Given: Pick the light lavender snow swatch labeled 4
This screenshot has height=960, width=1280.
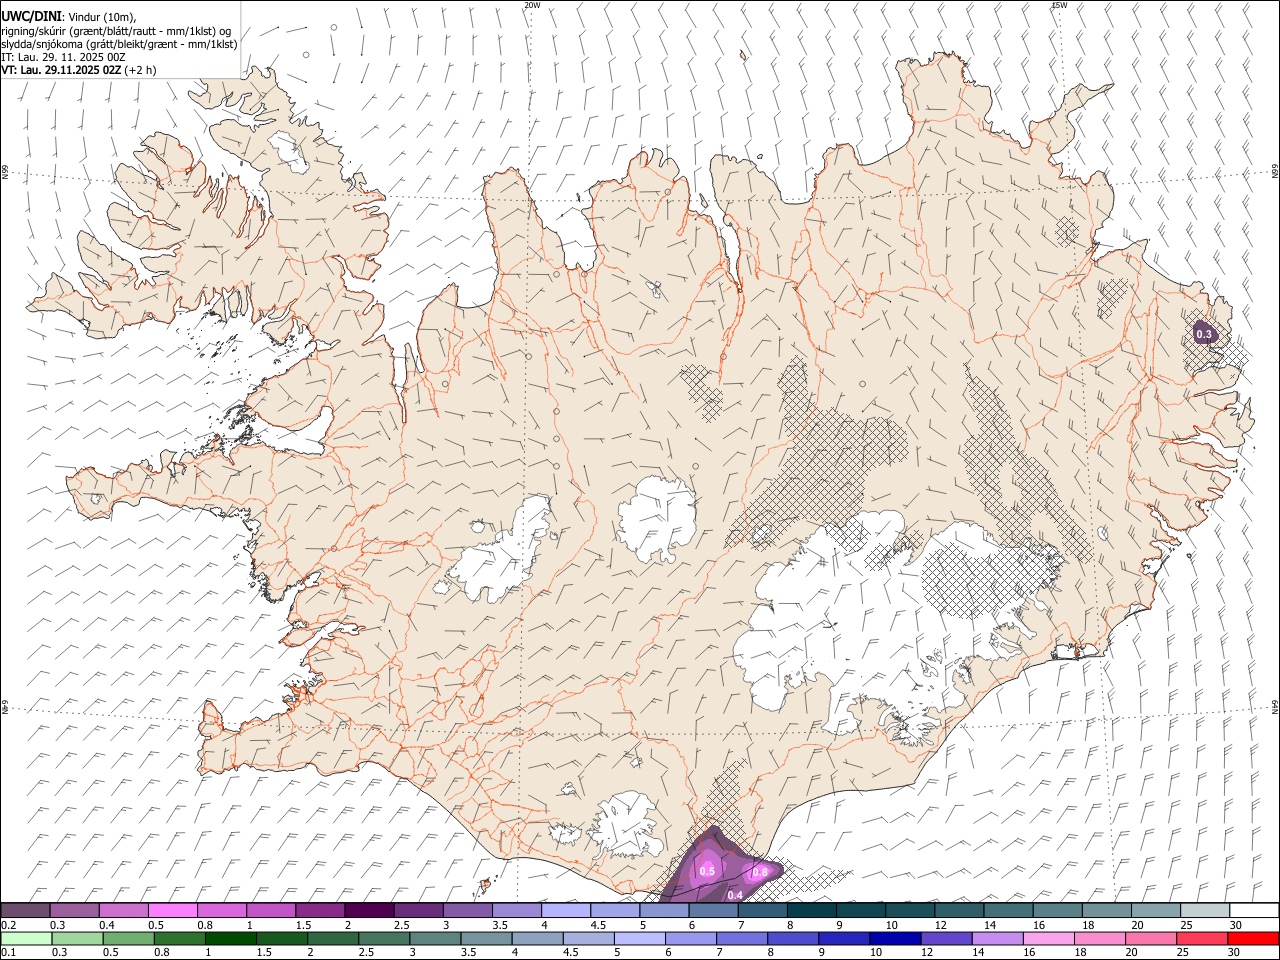Looking at the screenshot, I should (566, 910).
